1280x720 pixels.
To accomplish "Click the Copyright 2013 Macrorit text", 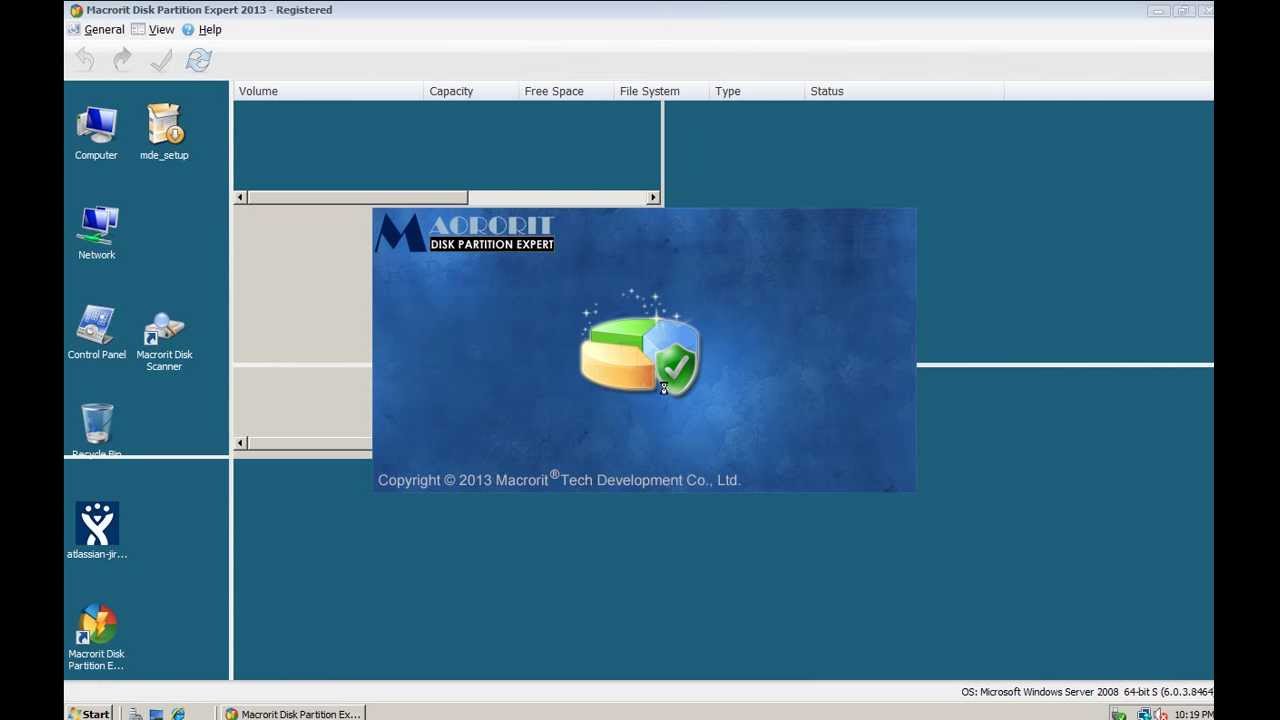I will (559, 480).
